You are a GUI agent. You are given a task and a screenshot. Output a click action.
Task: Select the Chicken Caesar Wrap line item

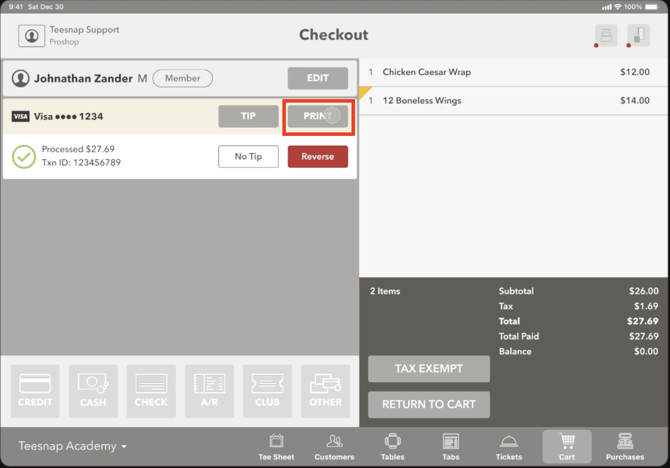[x=513, y=72]
